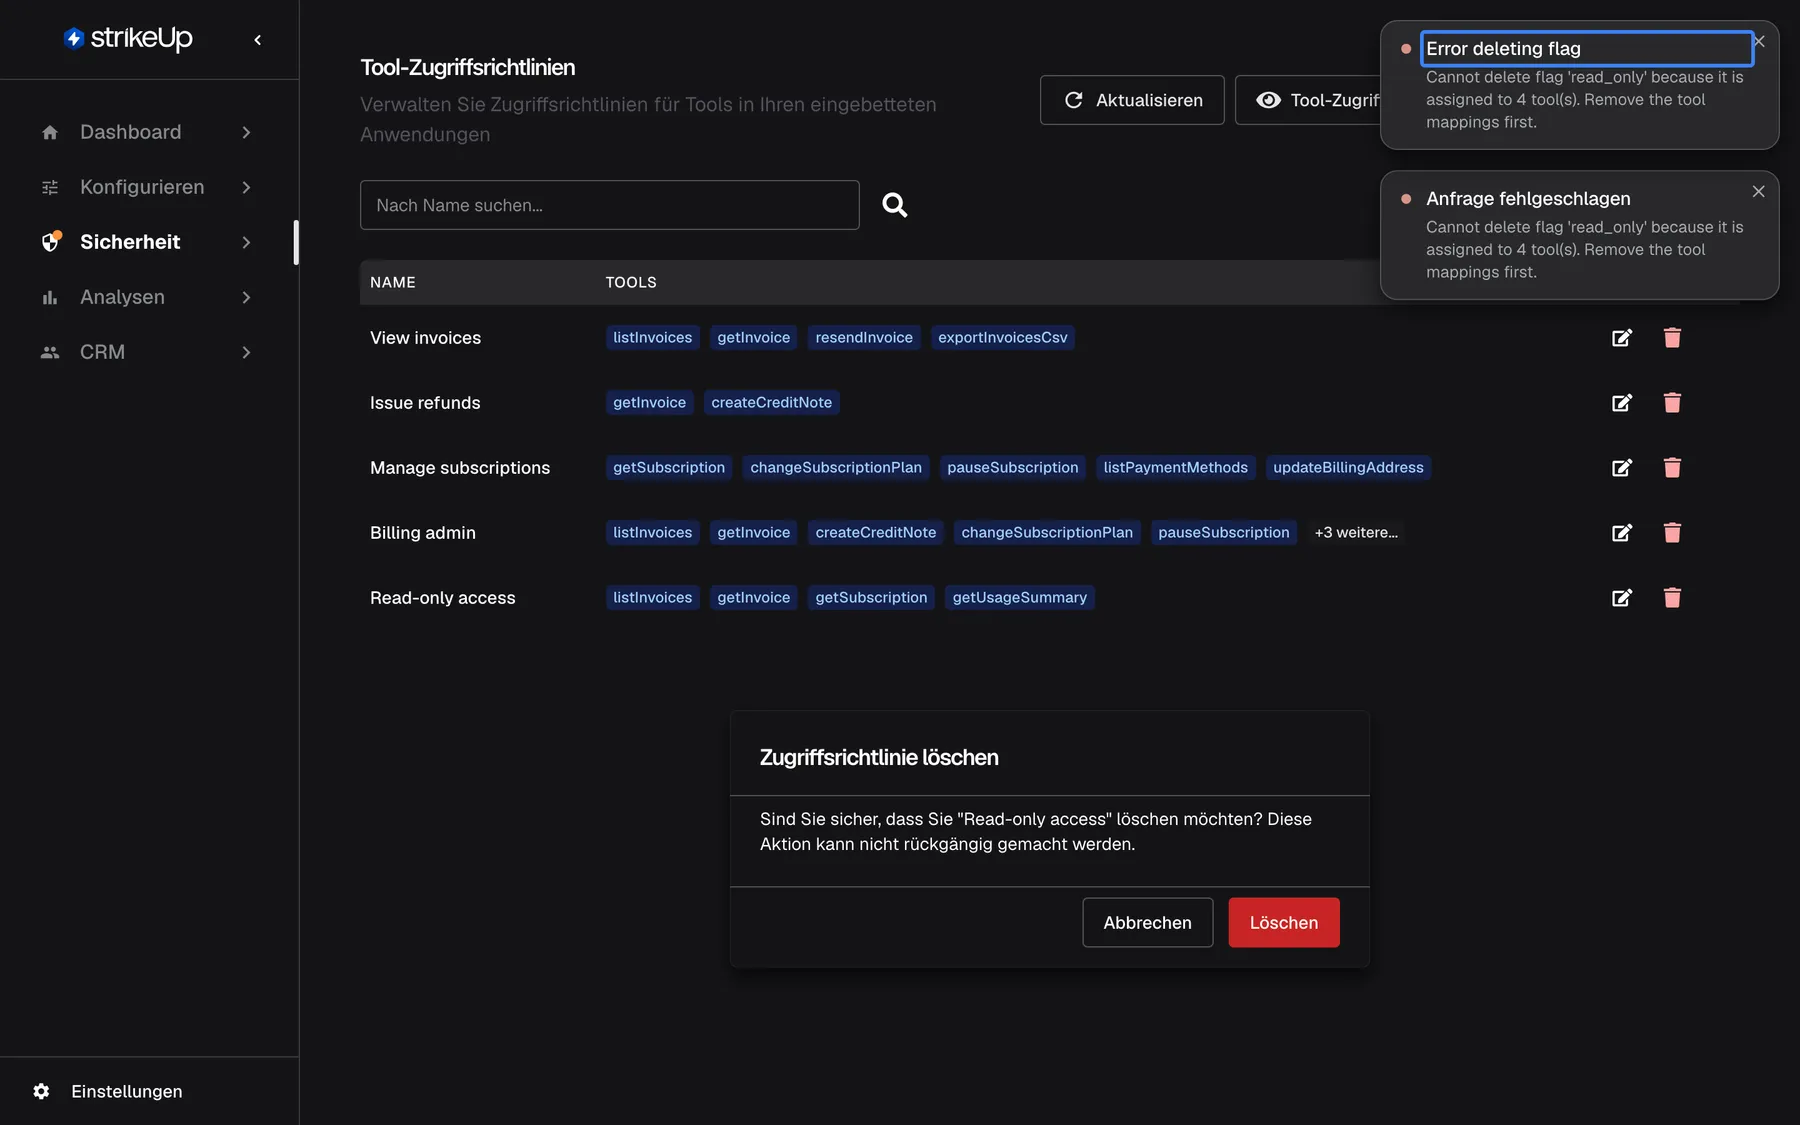This screenshot has width=1800, height=1125.
Task: Delete the Manage subscriptions policy
Action: (x=1672, y=468)
